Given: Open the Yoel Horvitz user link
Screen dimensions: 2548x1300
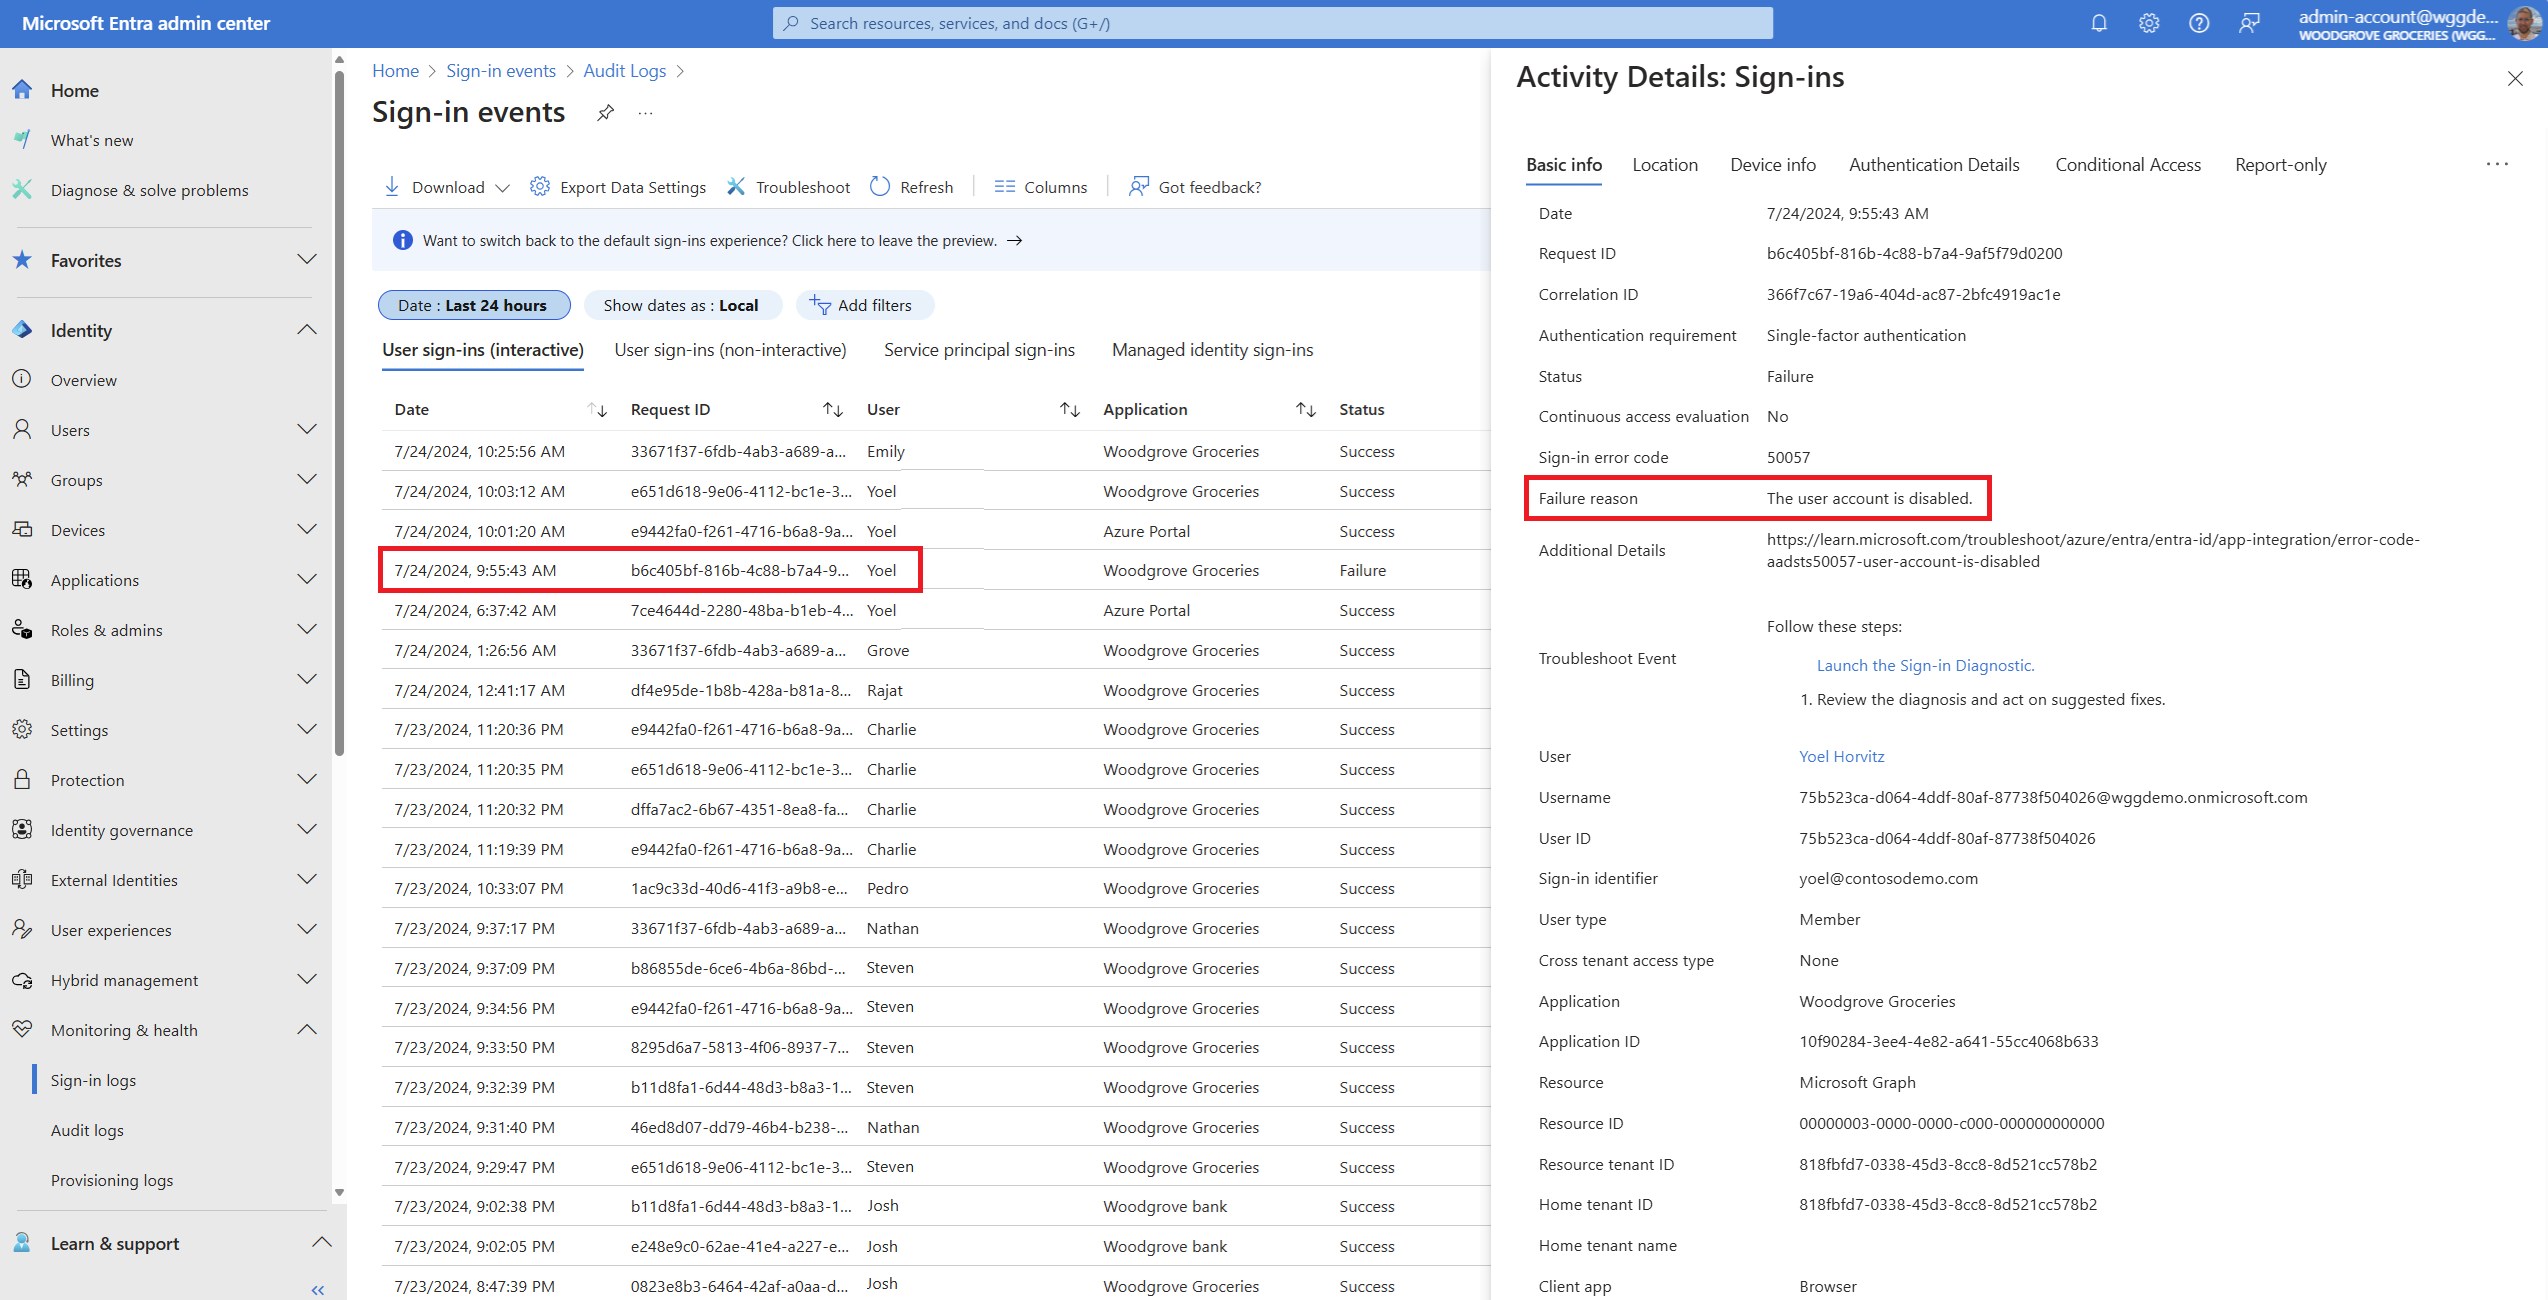Looking at the screenshot, I should point(1841,756).
